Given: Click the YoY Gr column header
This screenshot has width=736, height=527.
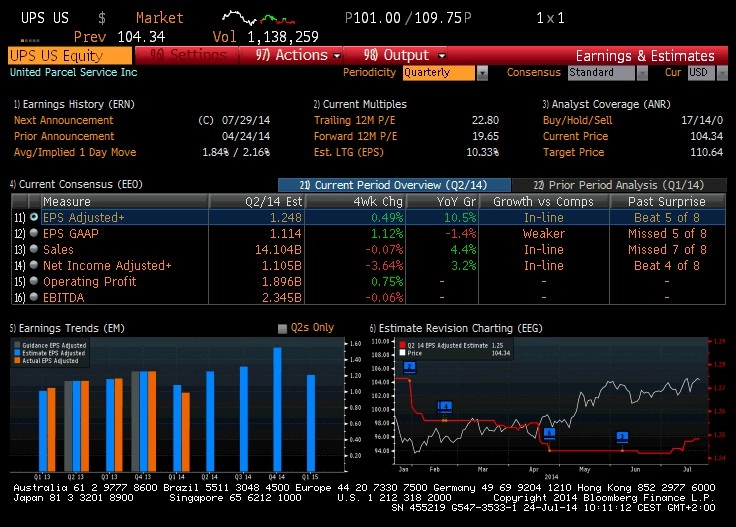Looking at the screenshot, I should pyautogui.click(x=443, y=201).
